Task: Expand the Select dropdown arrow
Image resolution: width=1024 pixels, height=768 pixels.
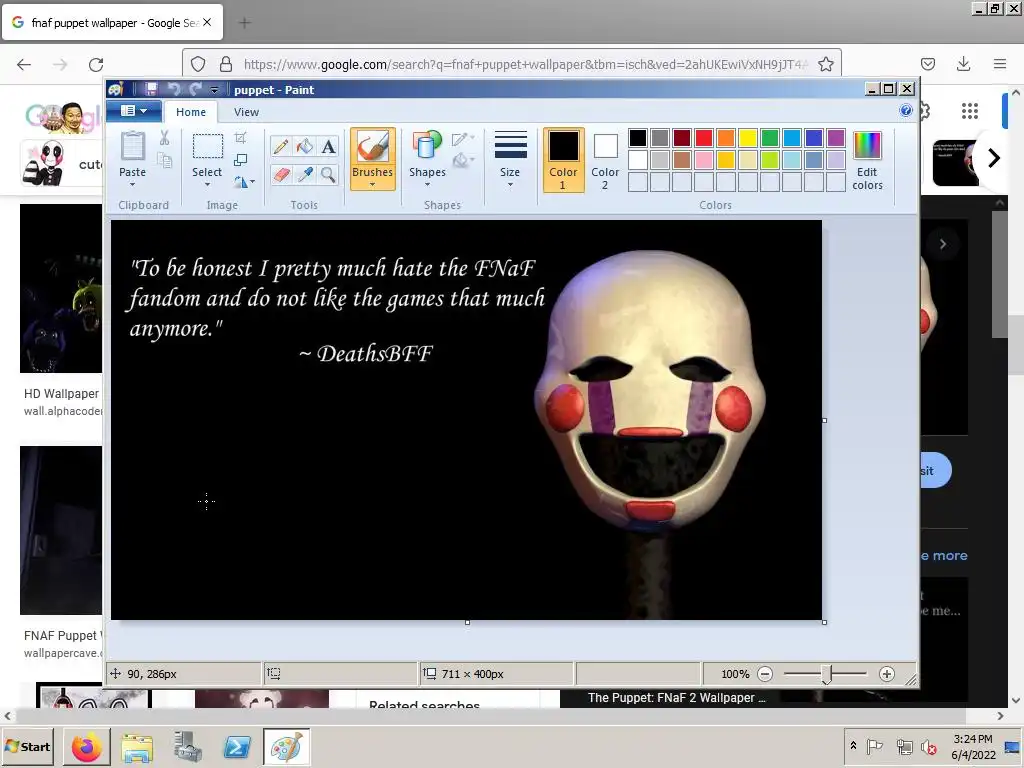Action: pos(207,184)
